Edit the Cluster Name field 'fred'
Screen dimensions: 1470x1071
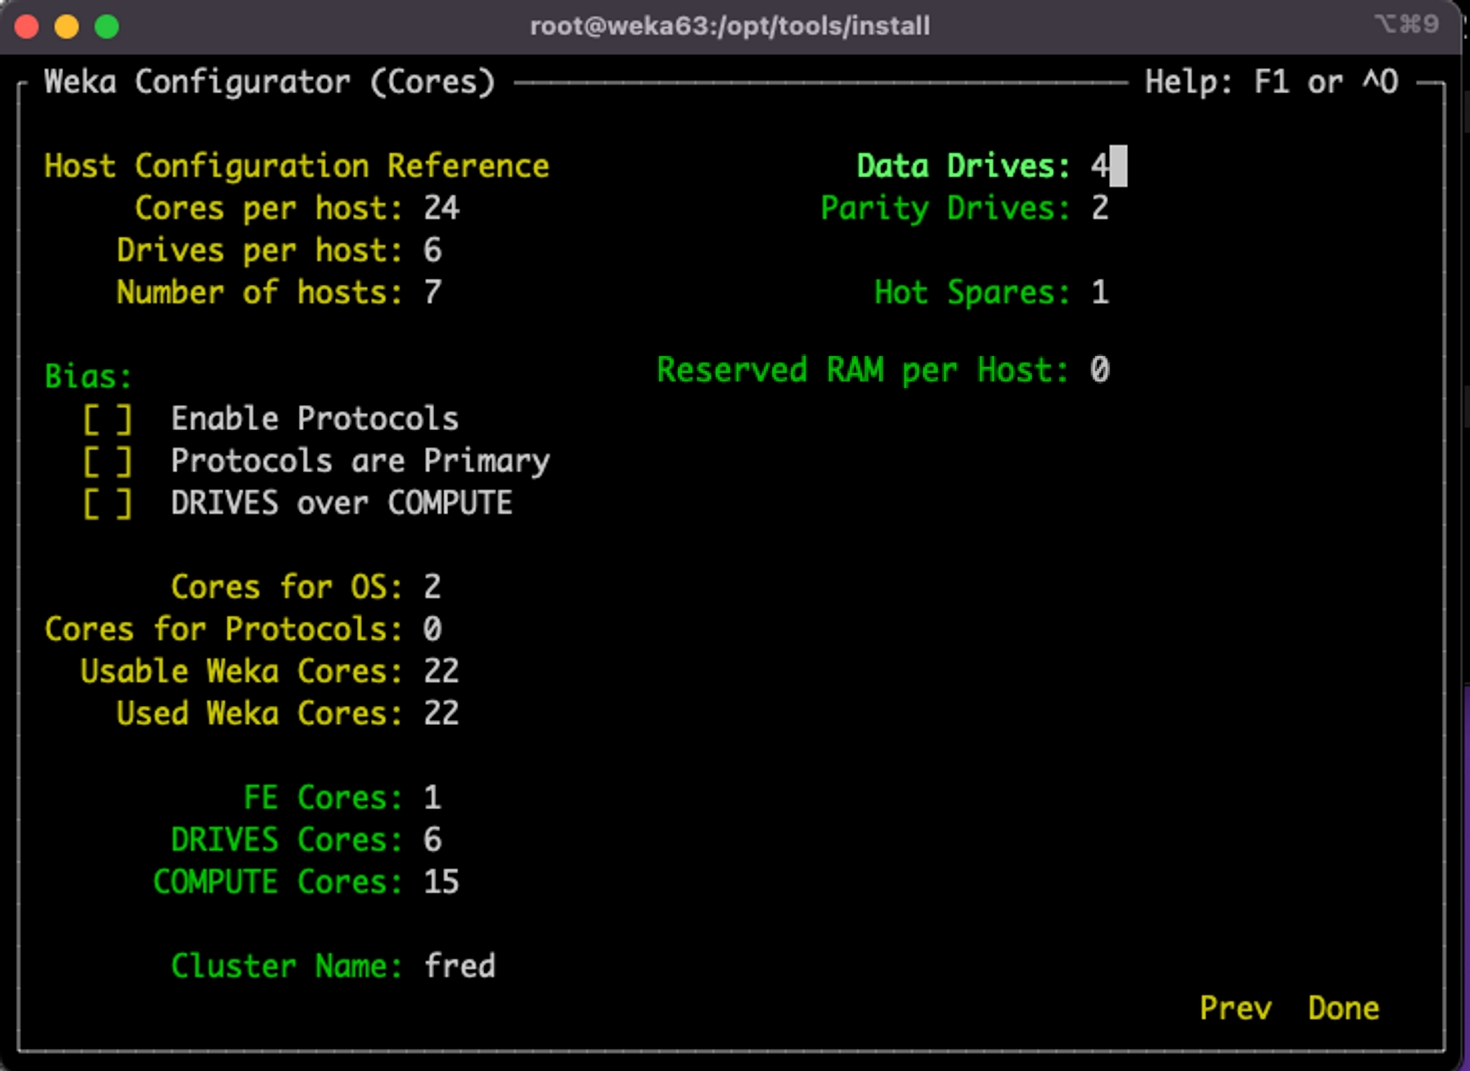(x=459, y=966)
